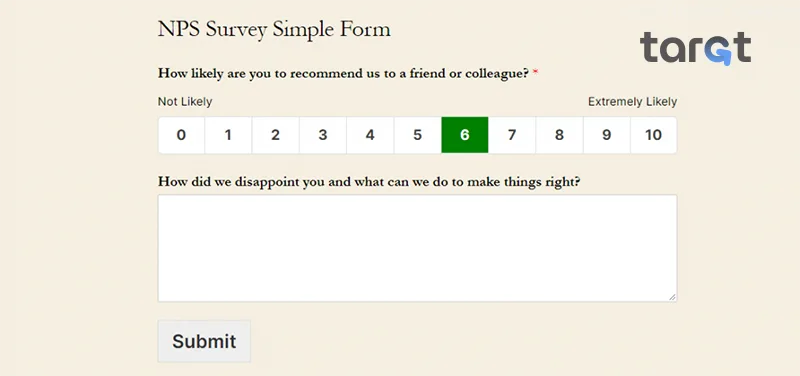
Task: Click the highlighted green 6 rating
Action: coord(465,135)
